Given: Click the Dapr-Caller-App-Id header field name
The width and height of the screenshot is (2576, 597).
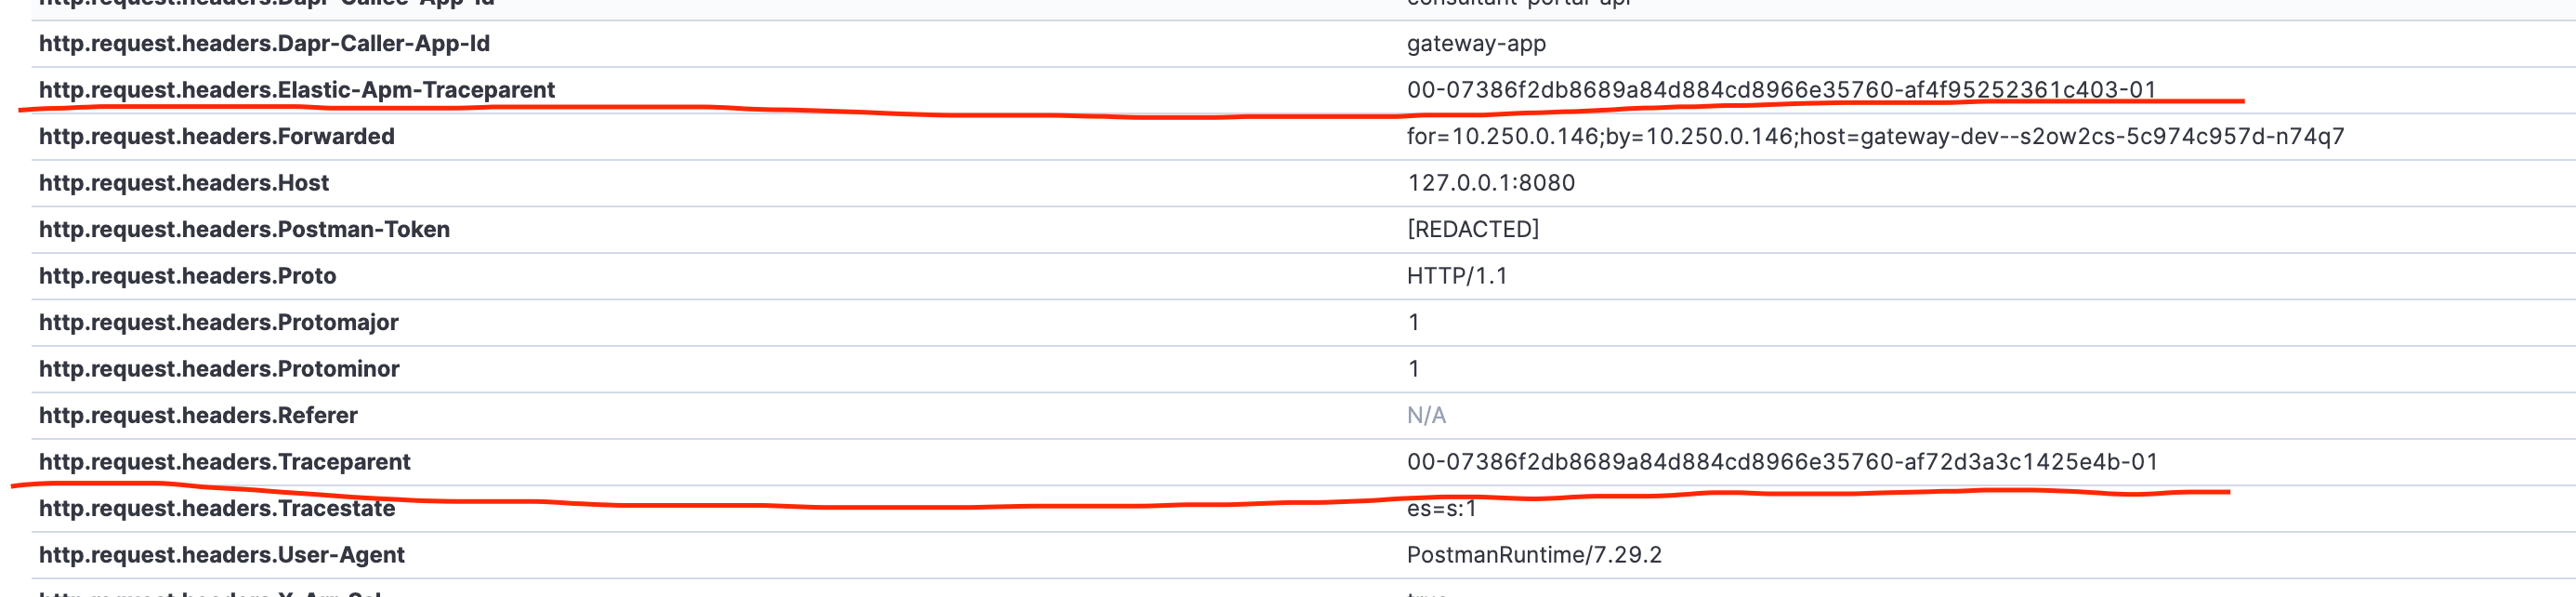Looking at the screenshot, I should tap(264, 44).
